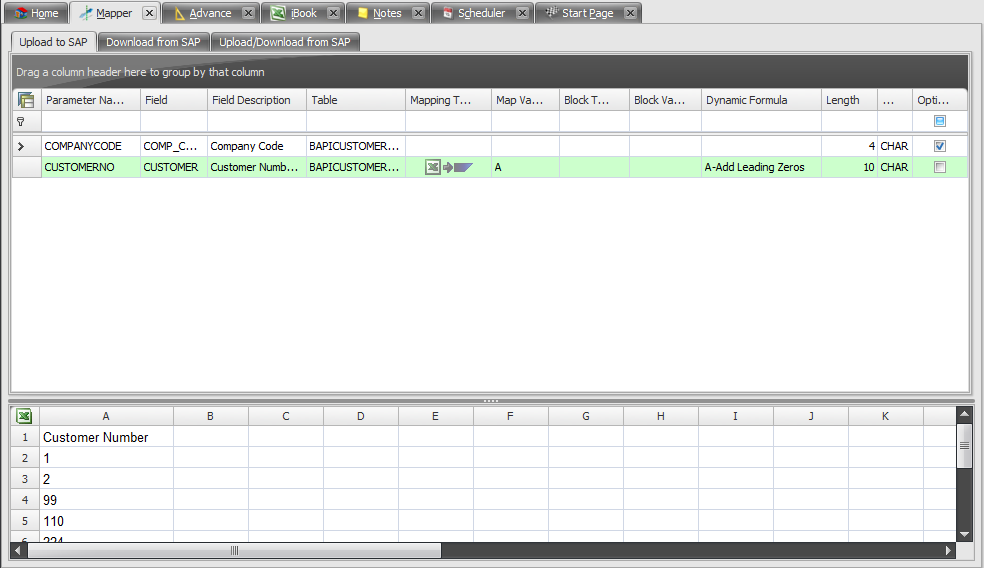Close the Scheduler tab

(x=521, y=13)
